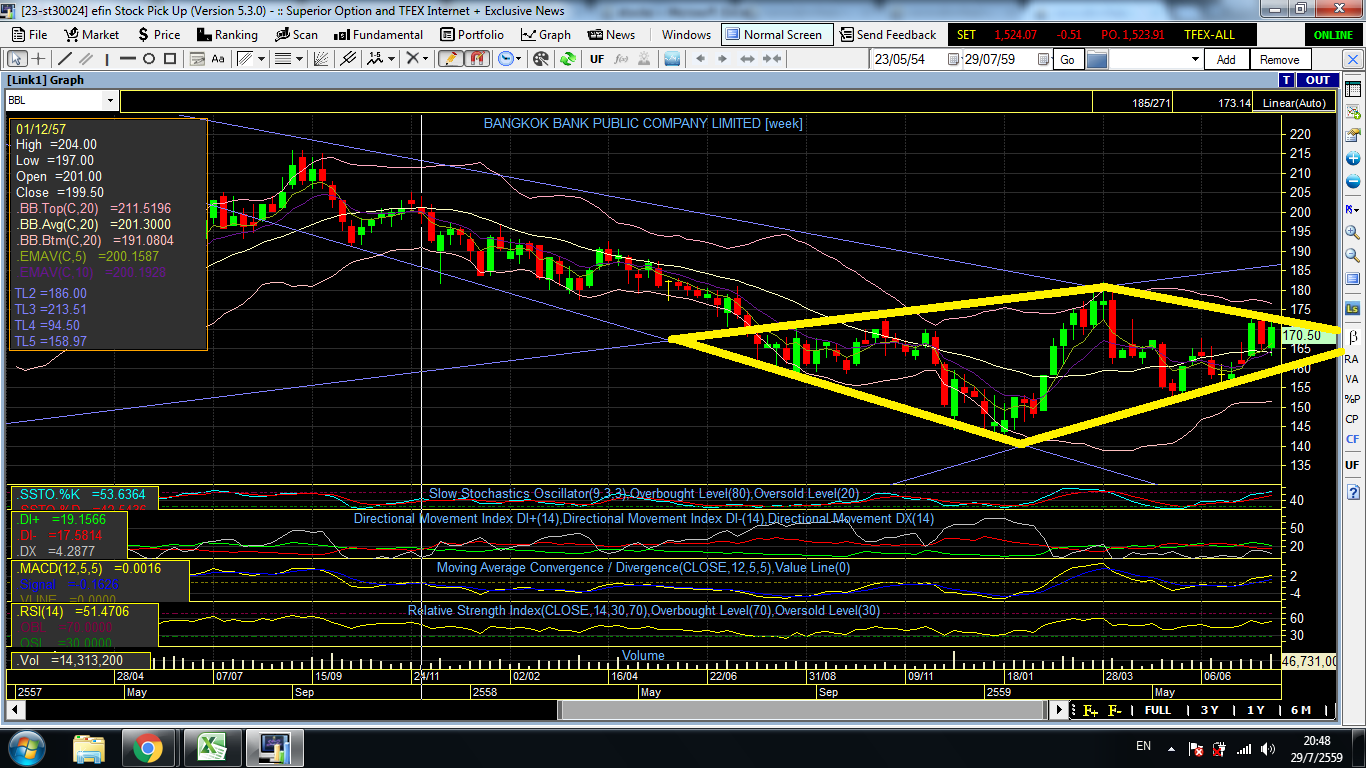The height and width of the screenshot is (768, 1366).
Task: Click the F+ button below chart
Action: (x=1089, y=710)
